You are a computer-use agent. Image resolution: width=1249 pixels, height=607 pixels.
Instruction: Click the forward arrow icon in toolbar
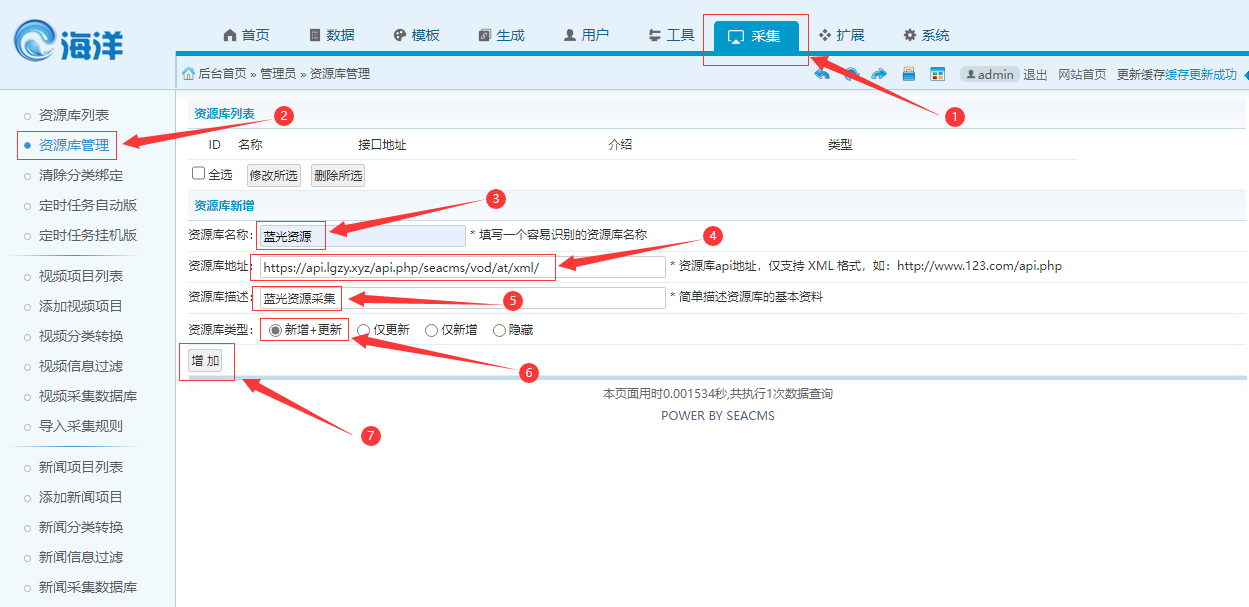(x=879, y=74)
